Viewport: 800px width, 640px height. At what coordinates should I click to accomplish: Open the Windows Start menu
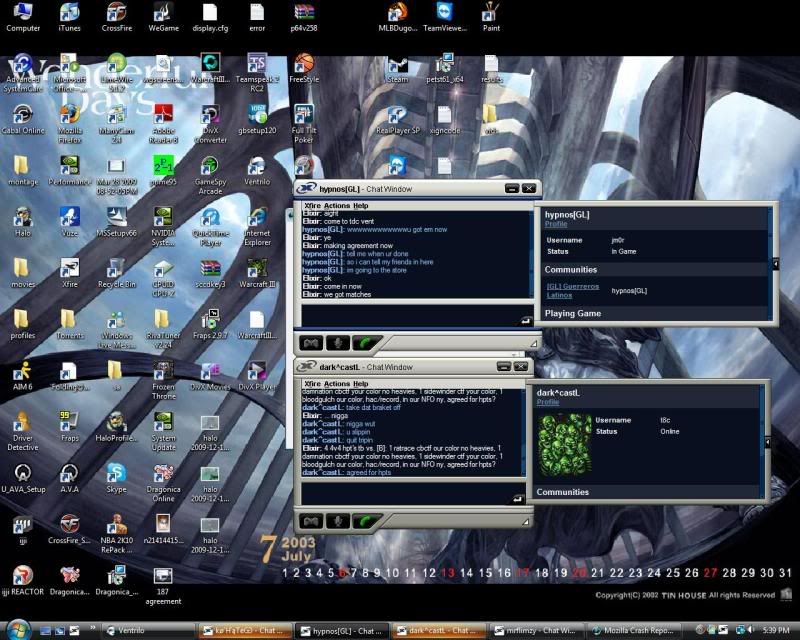coord(17,629)
